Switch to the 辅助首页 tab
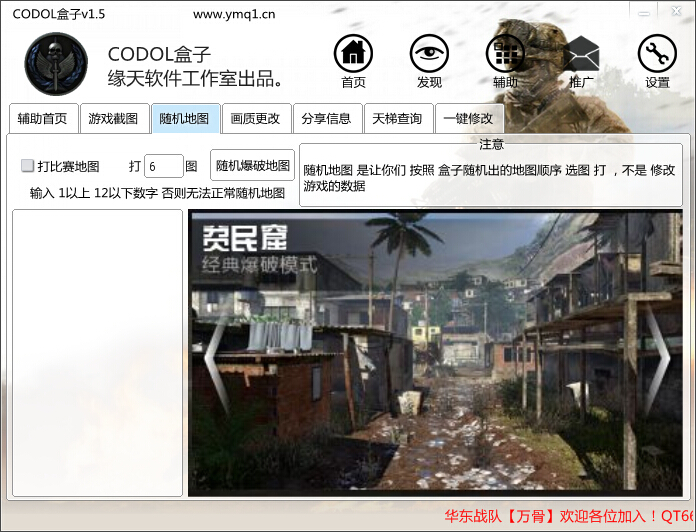The image size is (696, 532). (42, 119)
